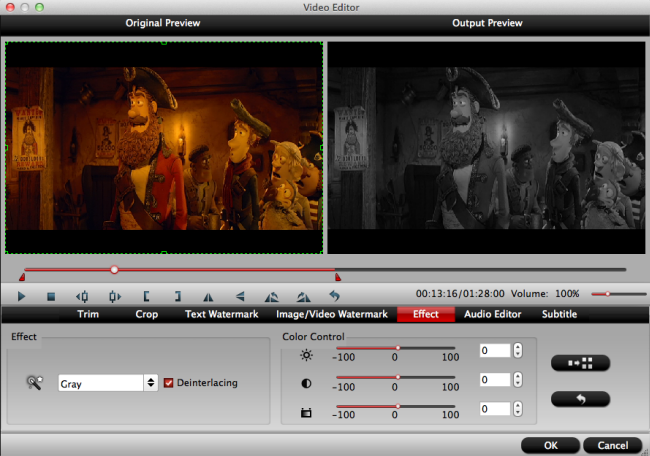
Task: Open the Text Watermark tab
Action: click(221, 314)
